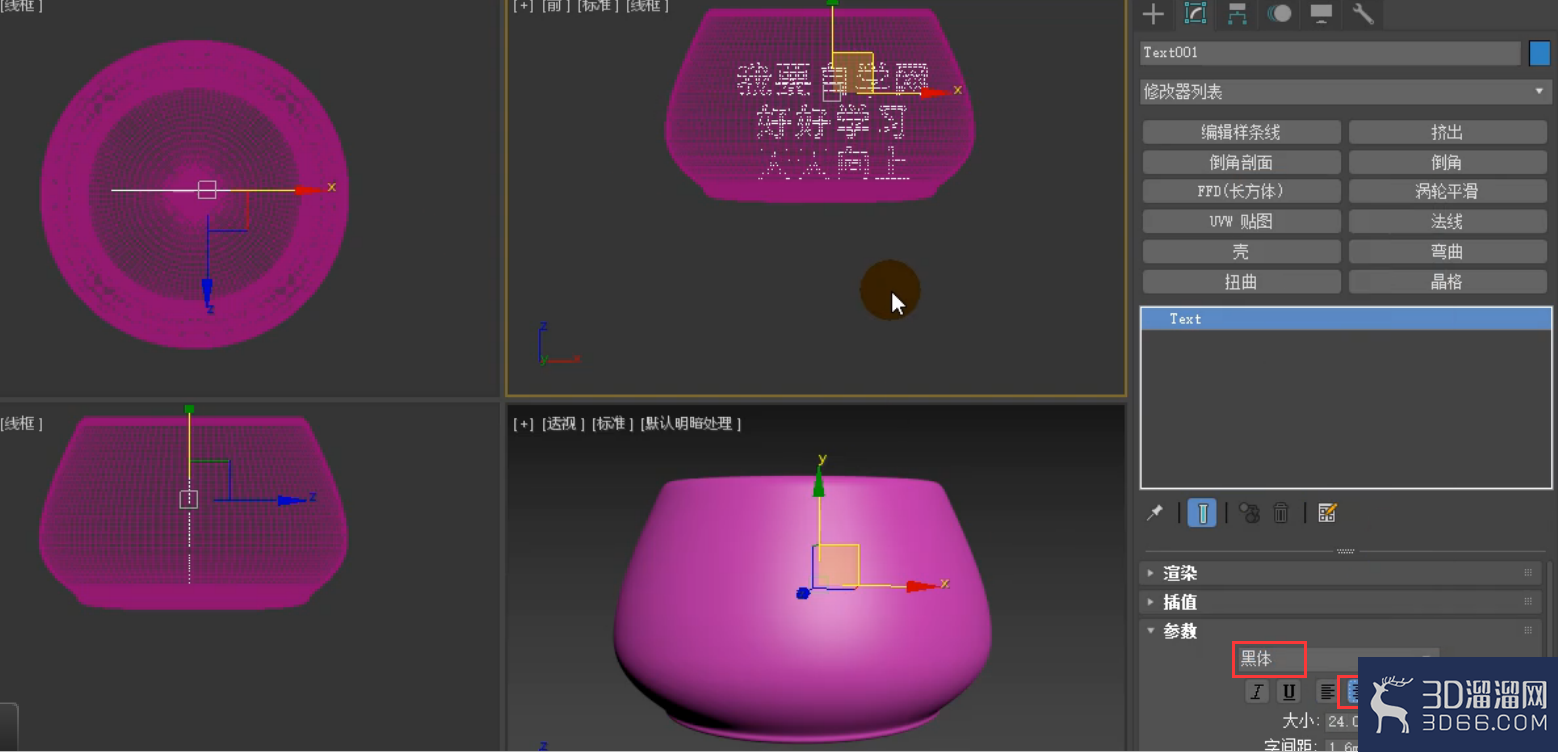1558x752 pixels.
Task: Apply the 挤出 extrude modifier button
Action: 1447,132
